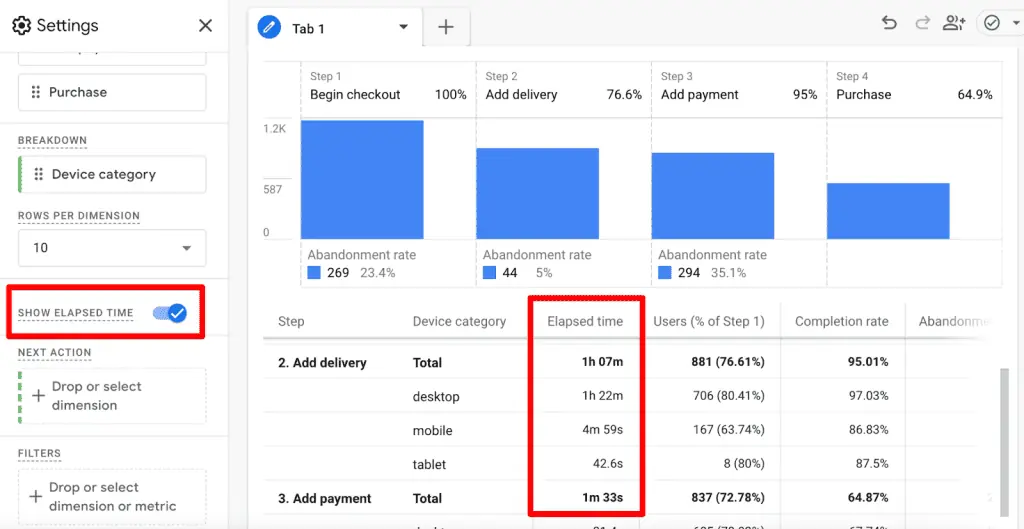Click the 1h 22m elapsed time cell
The height and width of the screenshot is (529, 1024).
[x=600, y=396]
